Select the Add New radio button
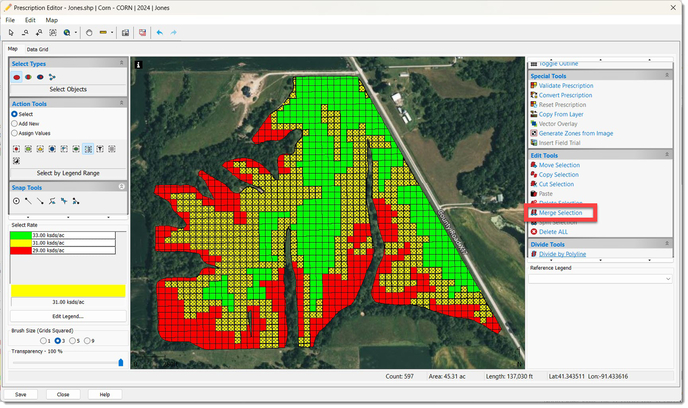Screen dimensions: 688x408 point(14,123)
